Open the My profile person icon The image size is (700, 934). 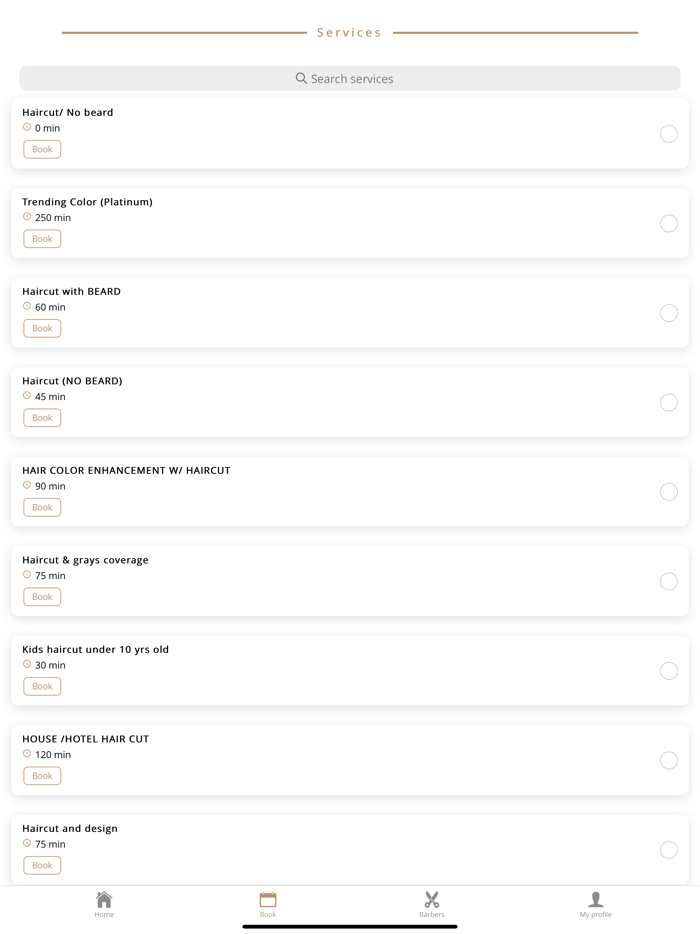(596, 899)
